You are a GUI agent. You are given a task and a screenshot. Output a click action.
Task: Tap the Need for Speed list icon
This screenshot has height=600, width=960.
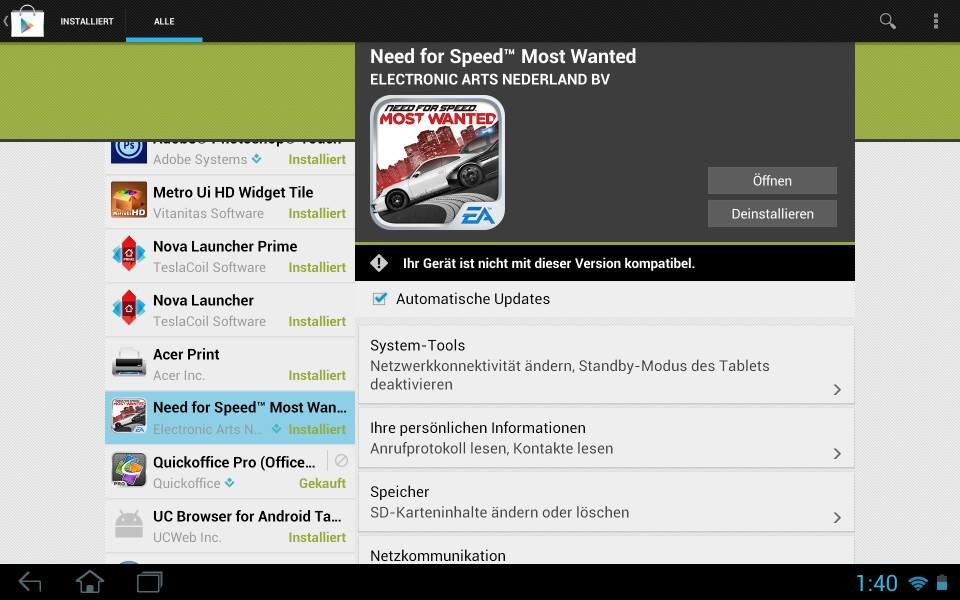tap(129, 416)
